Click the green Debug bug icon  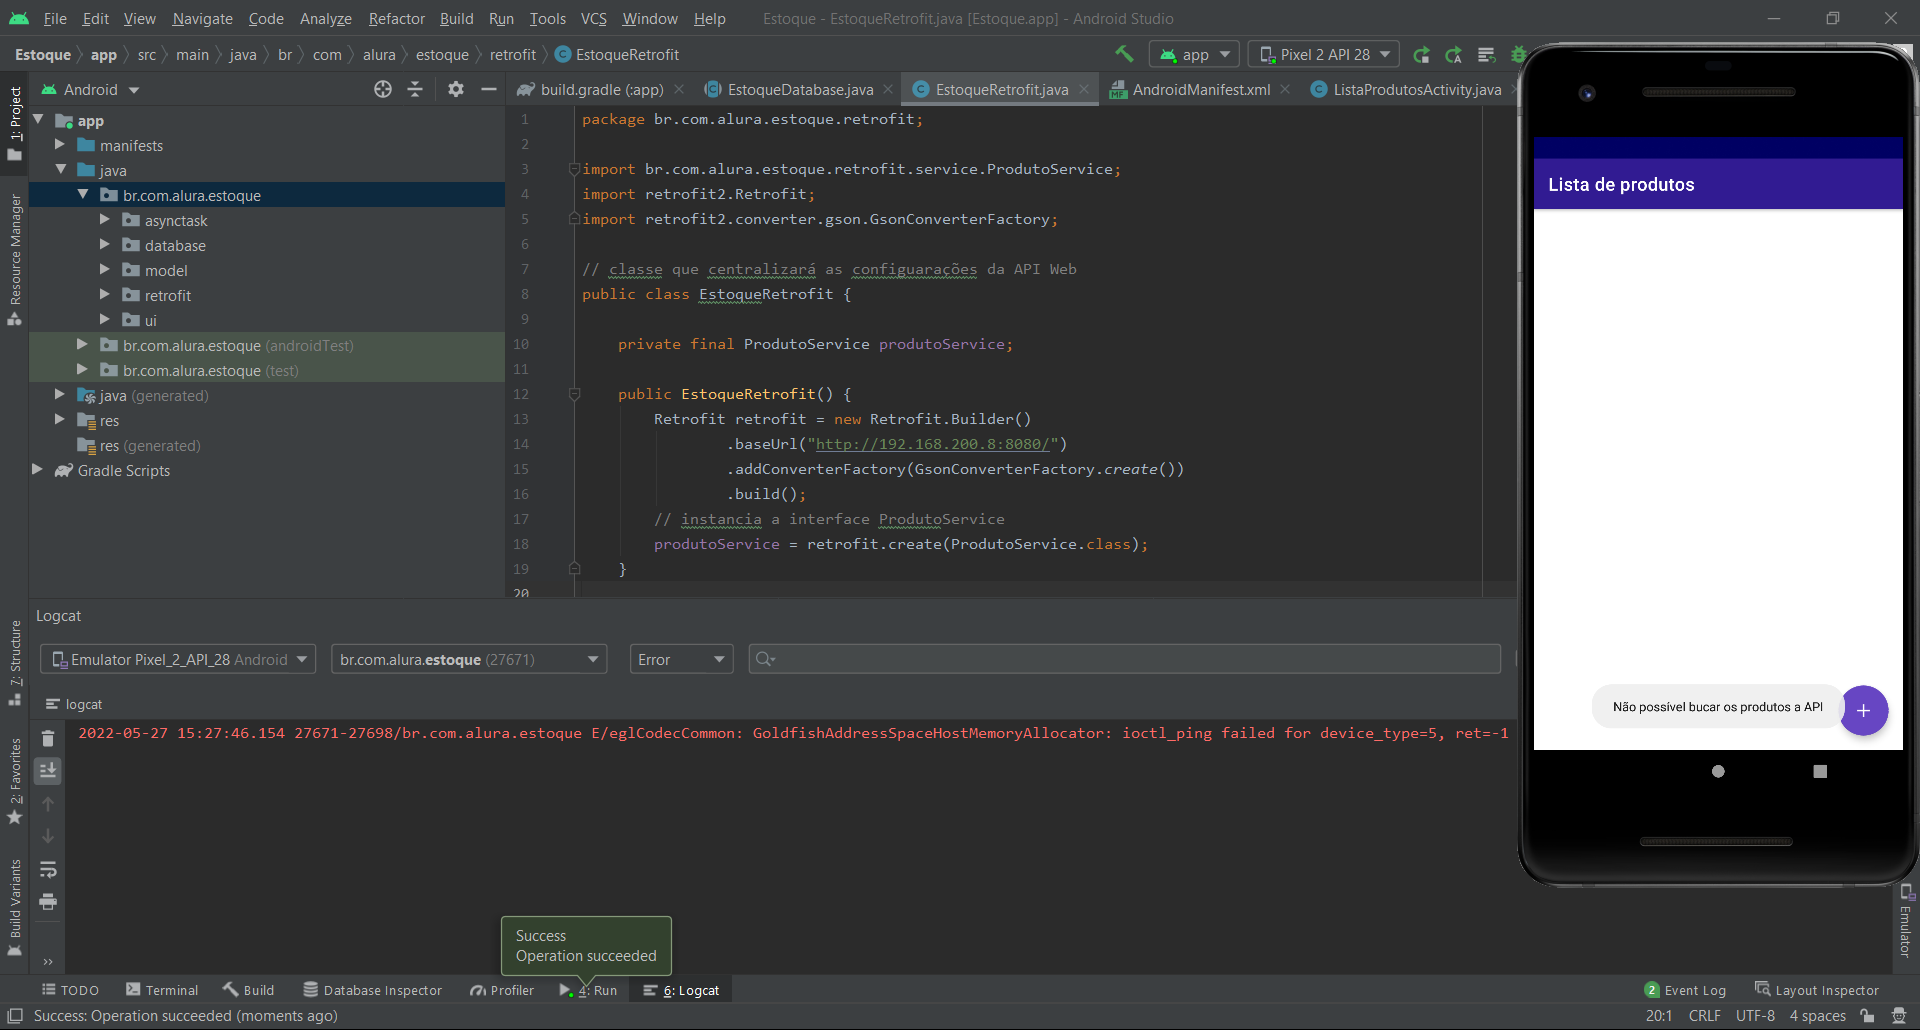click(1518, 55)
